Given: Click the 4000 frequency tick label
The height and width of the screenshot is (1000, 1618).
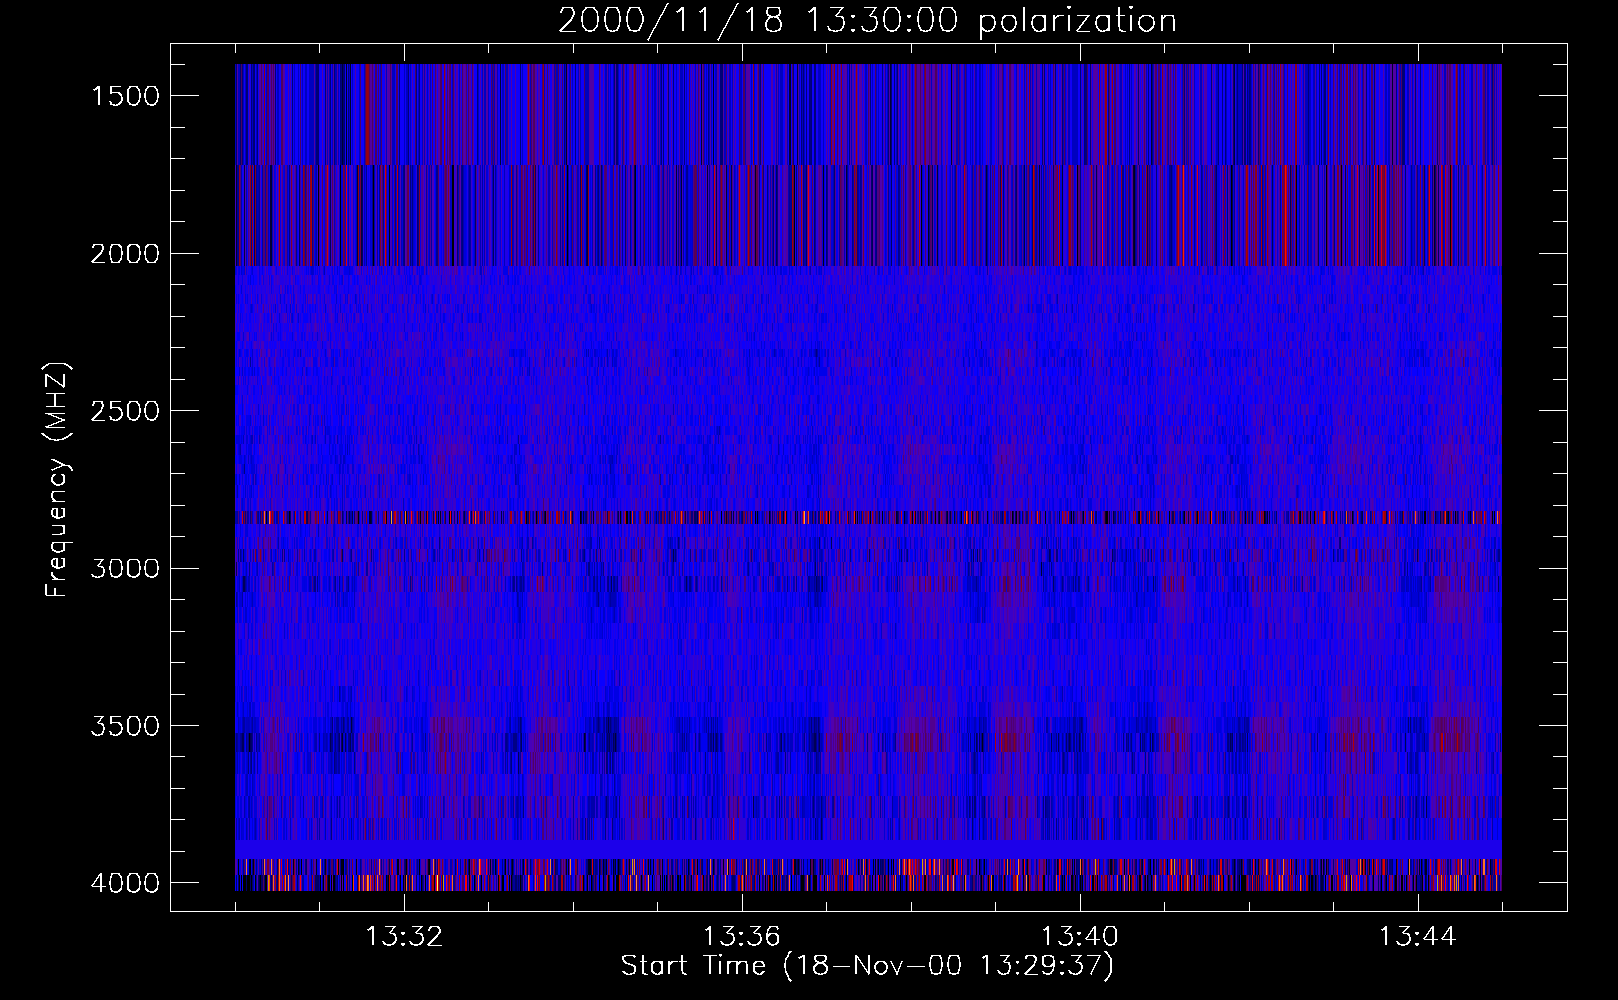Looking at the screenshot, I should tap(125, 883).
